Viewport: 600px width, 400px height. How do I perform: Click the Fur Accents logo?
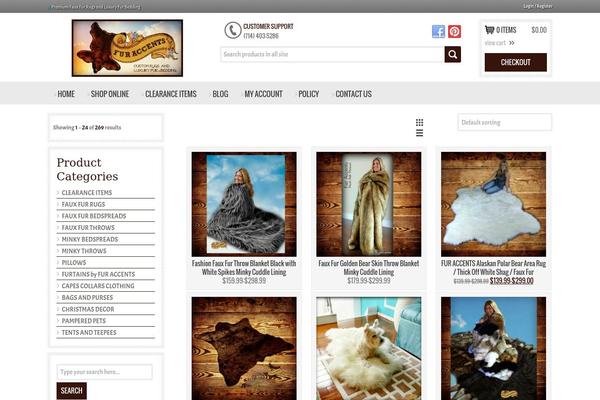tap(127, 48)
